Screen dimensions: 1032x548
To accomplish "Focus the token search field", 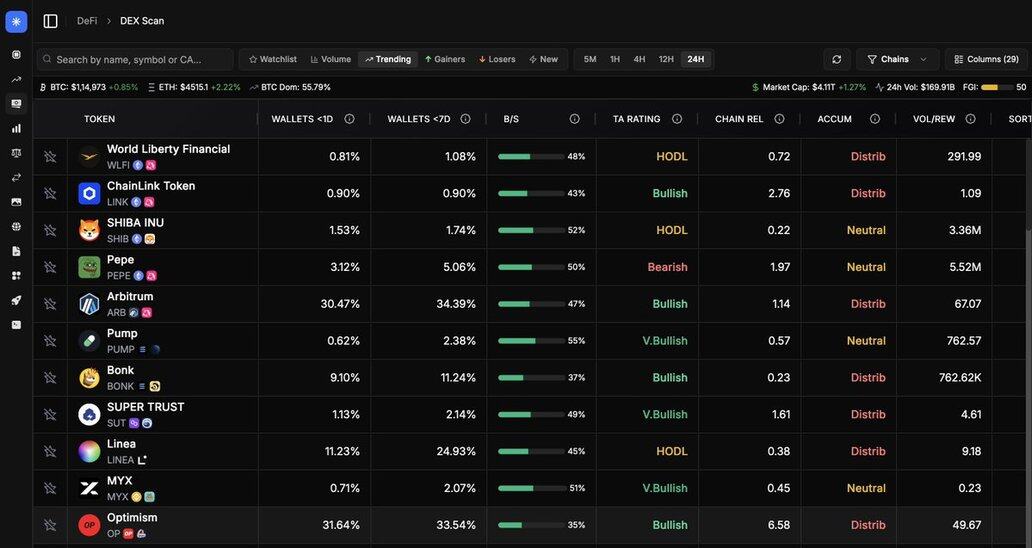I will pyautogui.click(x=135, y=59).
